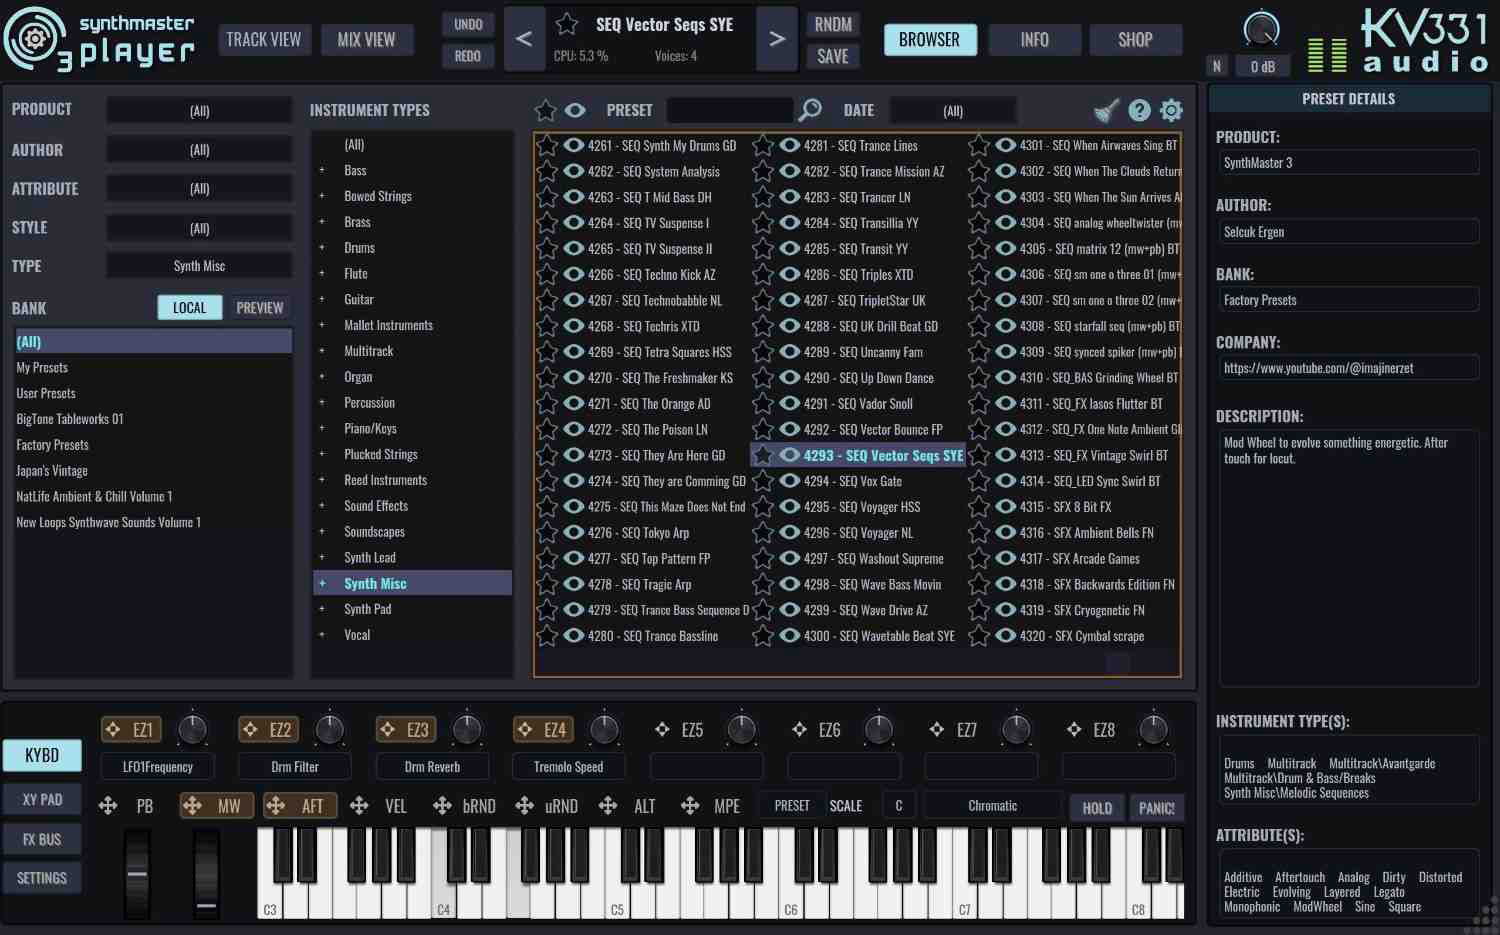Open the XY PAD panel

point(41,799)
